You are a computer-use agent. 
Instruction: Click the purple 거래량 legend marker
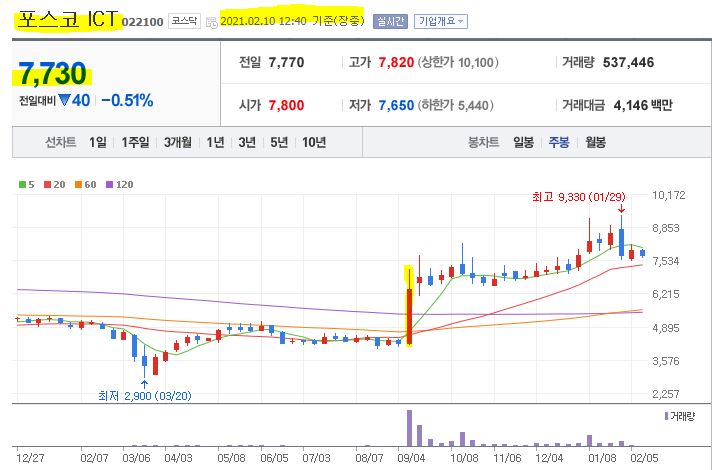666,416
